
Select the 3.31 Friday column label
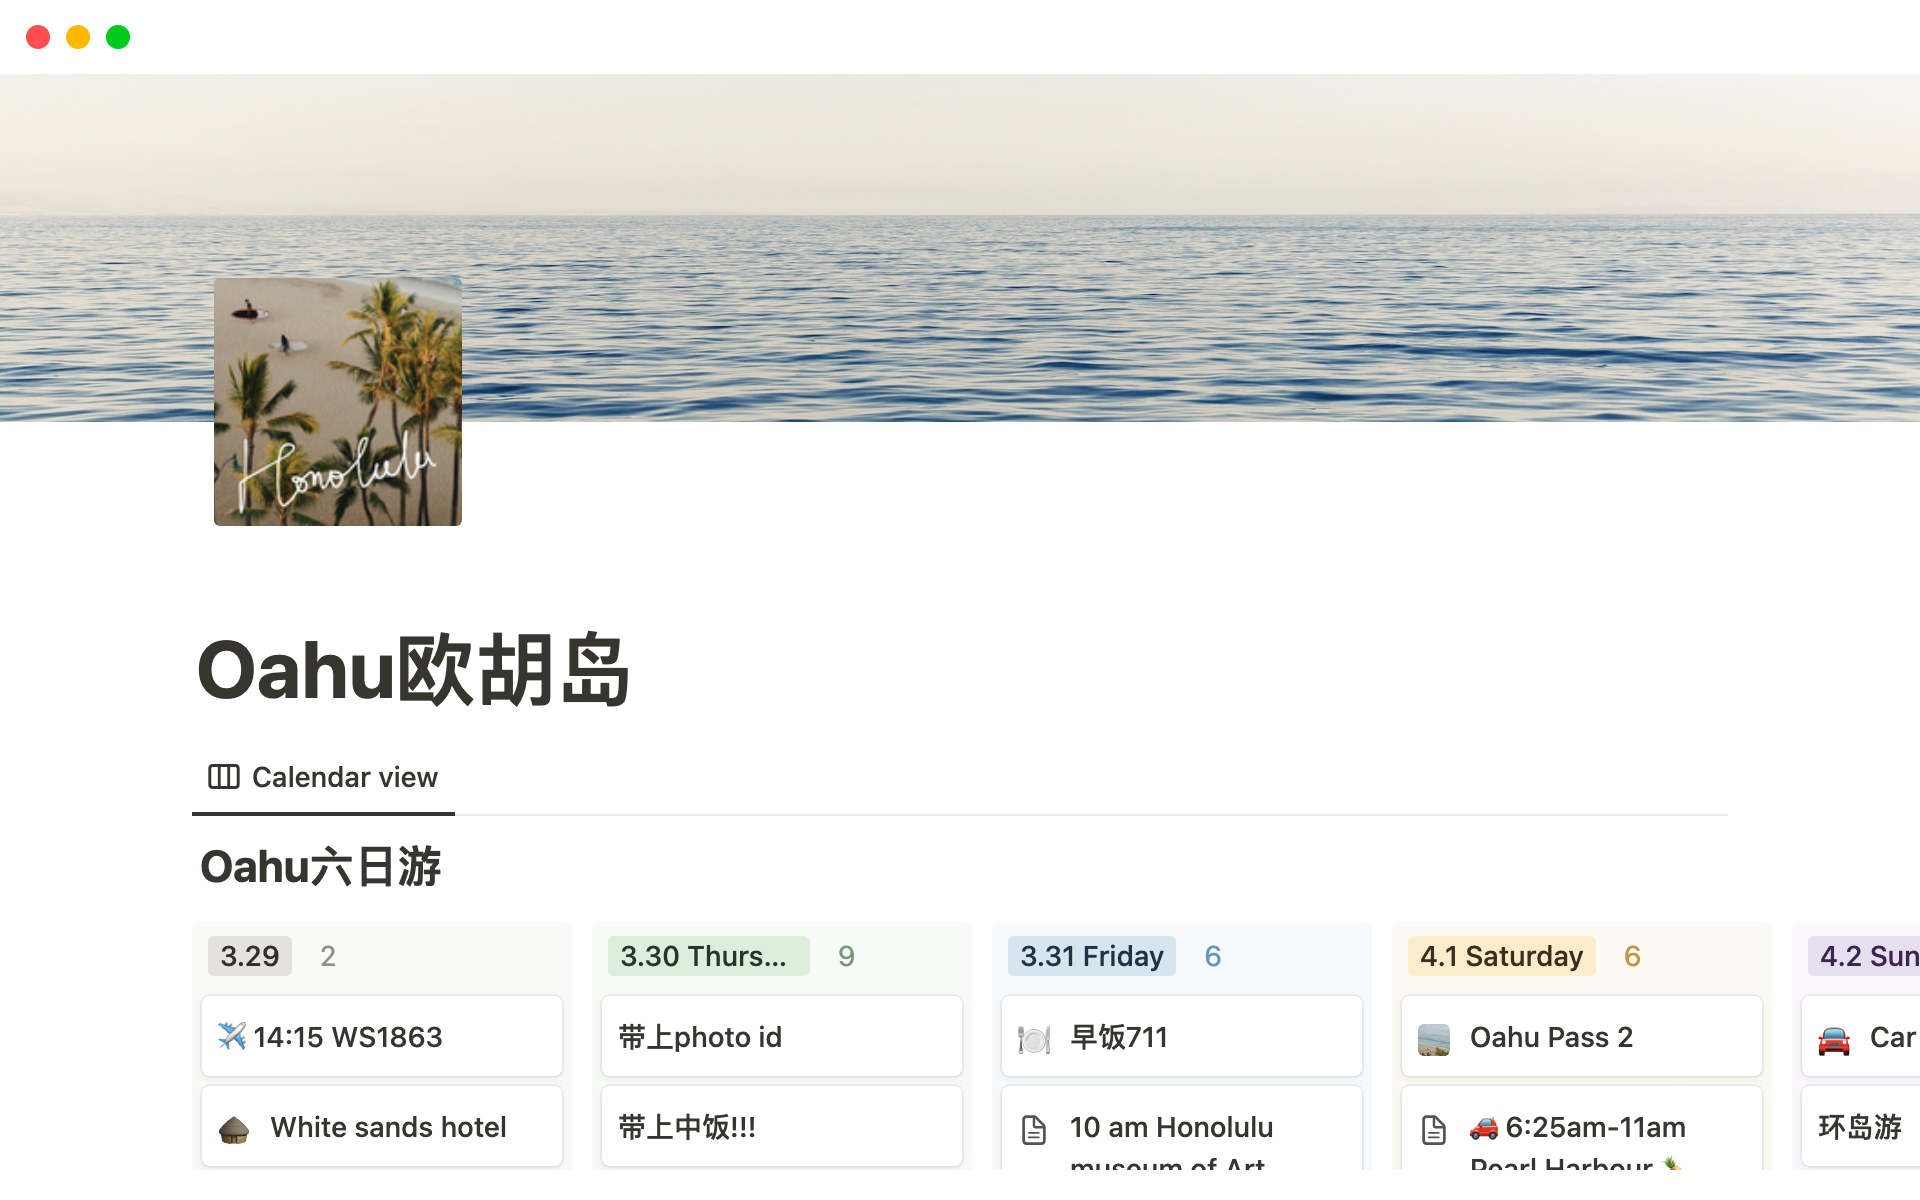[x=1092, y=956]
